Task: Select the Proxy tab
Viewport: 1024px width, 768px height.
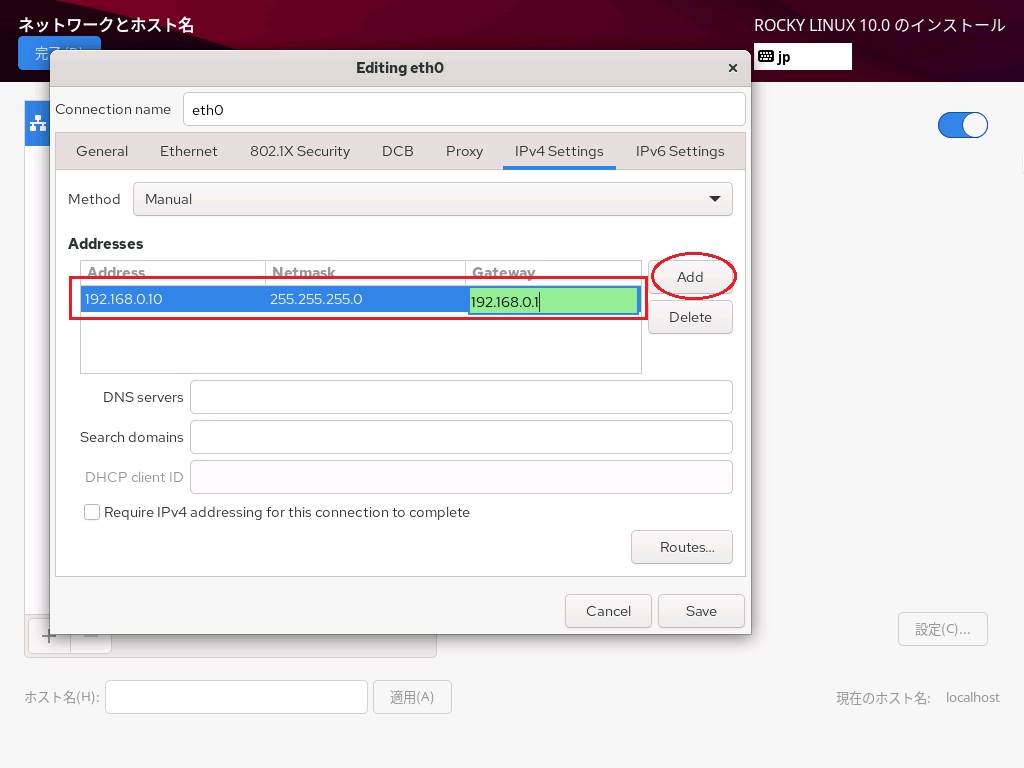Action: tap(464, 151)
